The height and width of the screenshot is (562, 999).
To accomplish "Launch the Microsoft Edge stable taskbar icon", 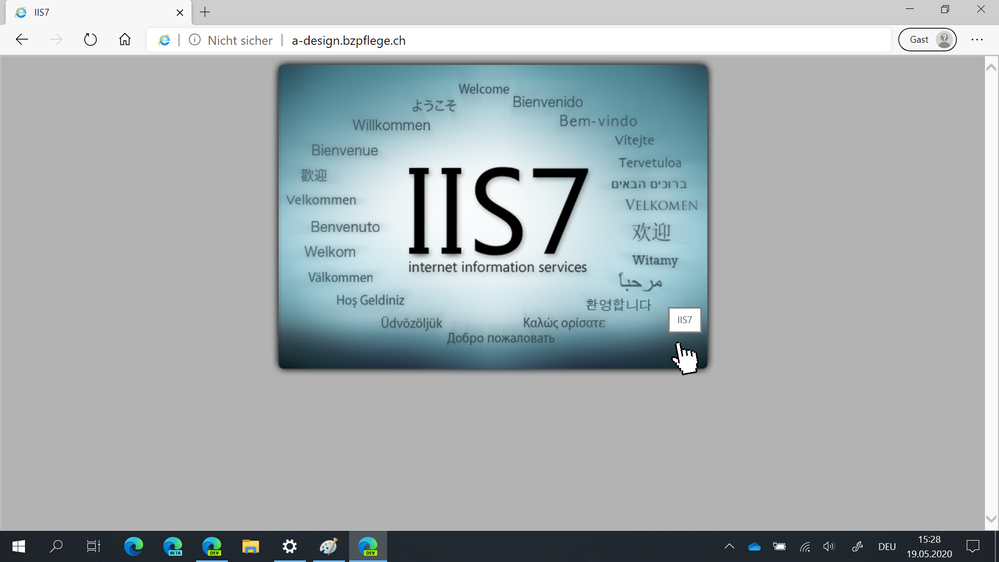I will pyautogui.click(x=134, y=546).
